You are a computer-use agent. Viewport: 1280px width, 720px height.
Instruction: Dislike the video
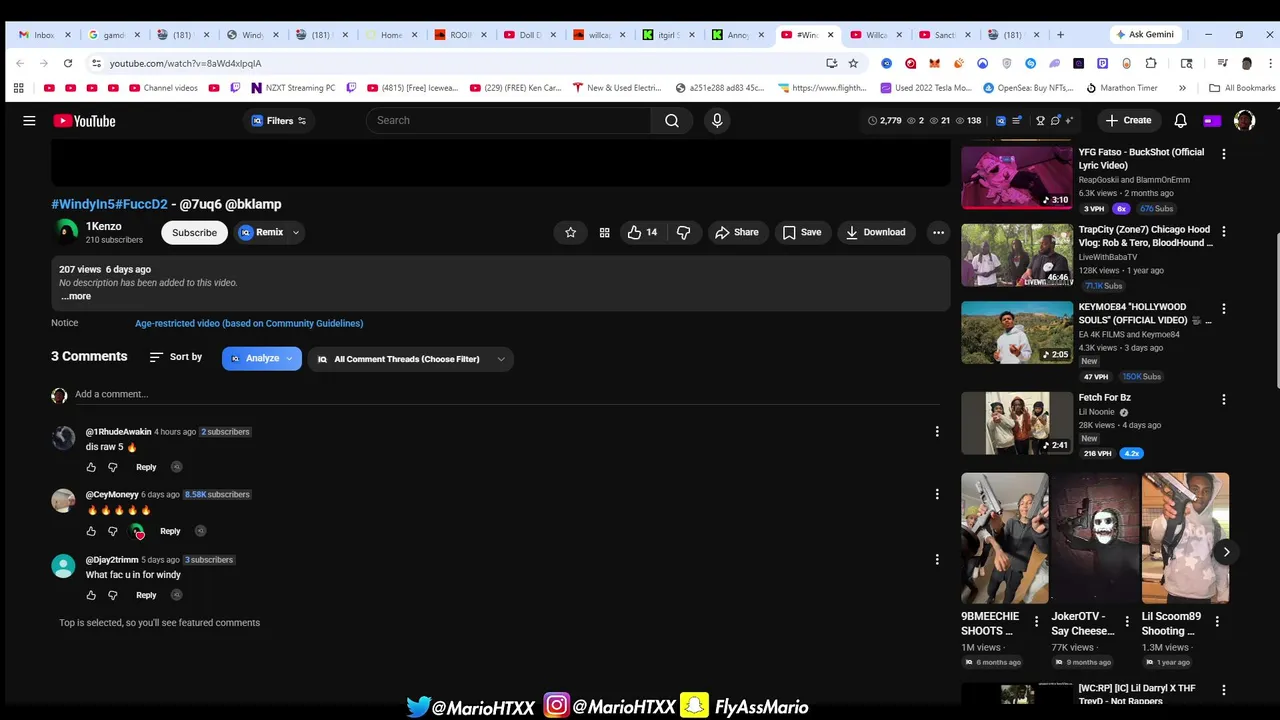point(684,232)
